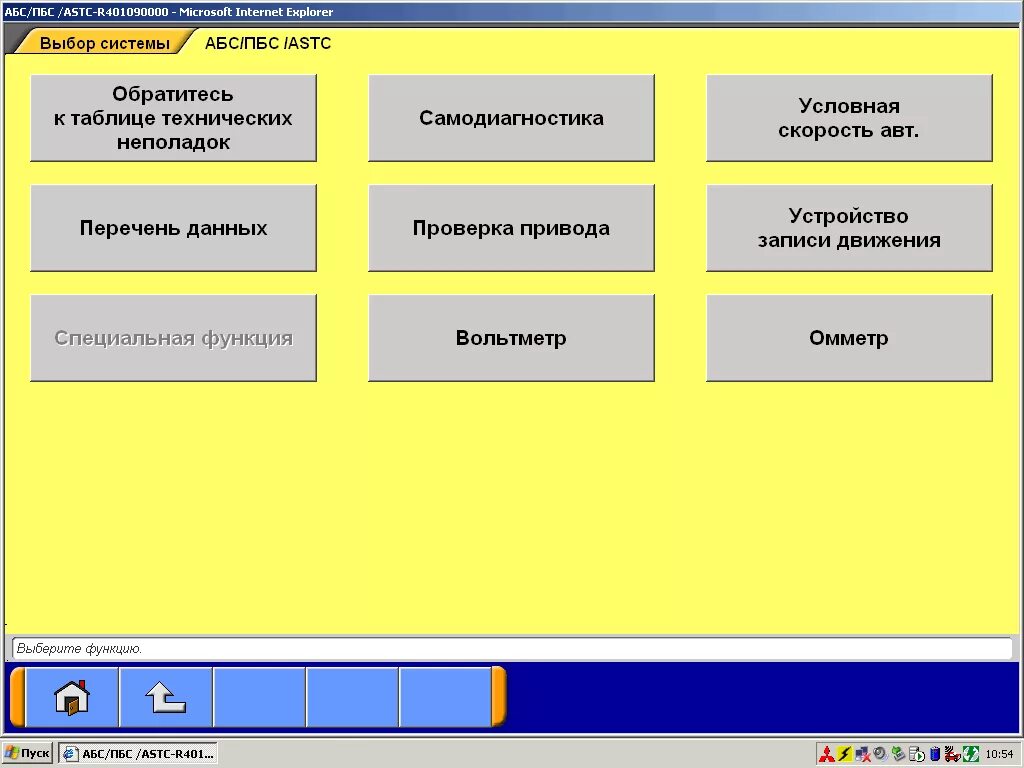Click the green arrows sync tray icon
Image resolution: width=1024 pixels, height=768 pixels.
[x=971, y=754]
